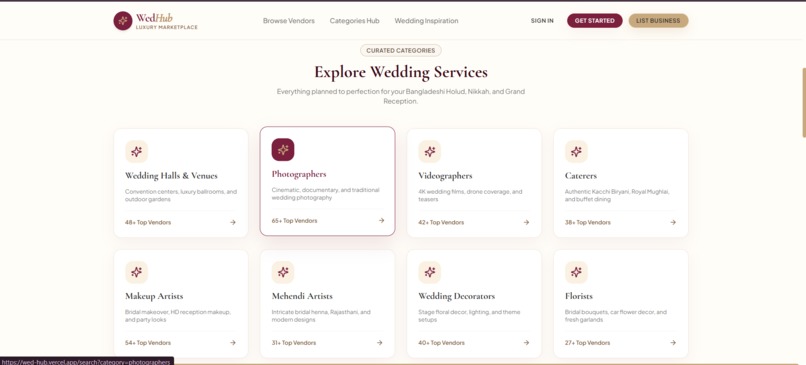This screenshot has width=806, height=365.
Task: Click the 'Convention centers, luxury ballrooms' description
Action: (181, 195)
